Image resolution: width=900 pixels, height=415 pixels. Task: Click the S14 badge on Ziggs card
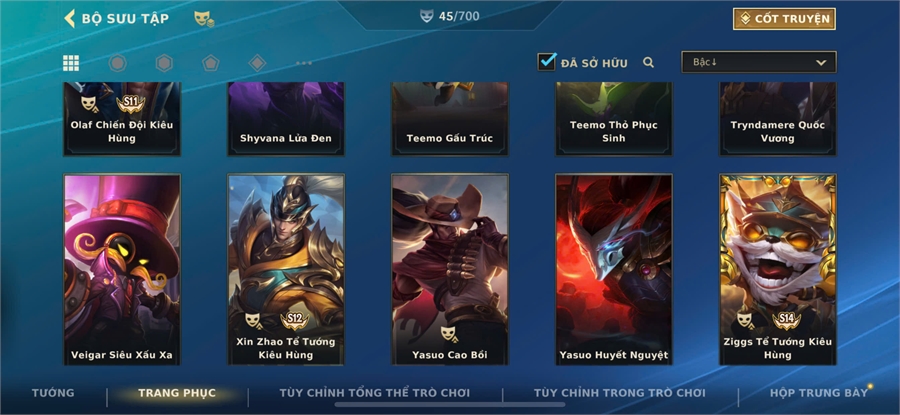click(786, 319)
